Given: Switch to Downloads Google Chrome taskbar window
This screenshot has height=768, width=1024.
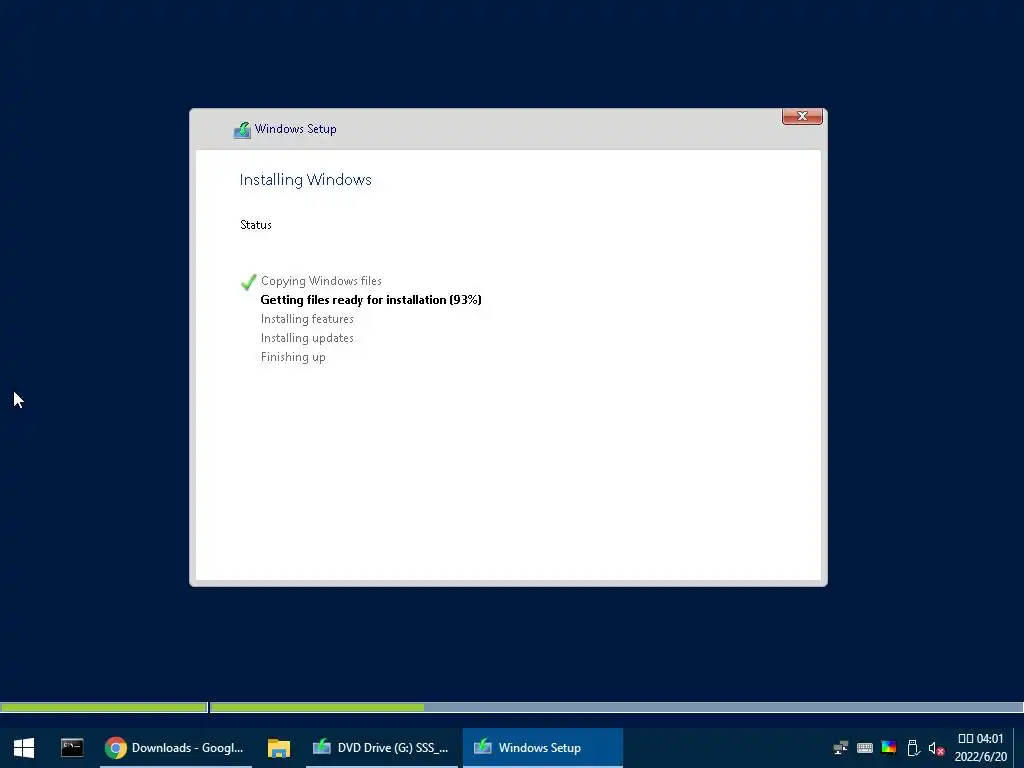Looking at the screenshot, I should [176, 748].
